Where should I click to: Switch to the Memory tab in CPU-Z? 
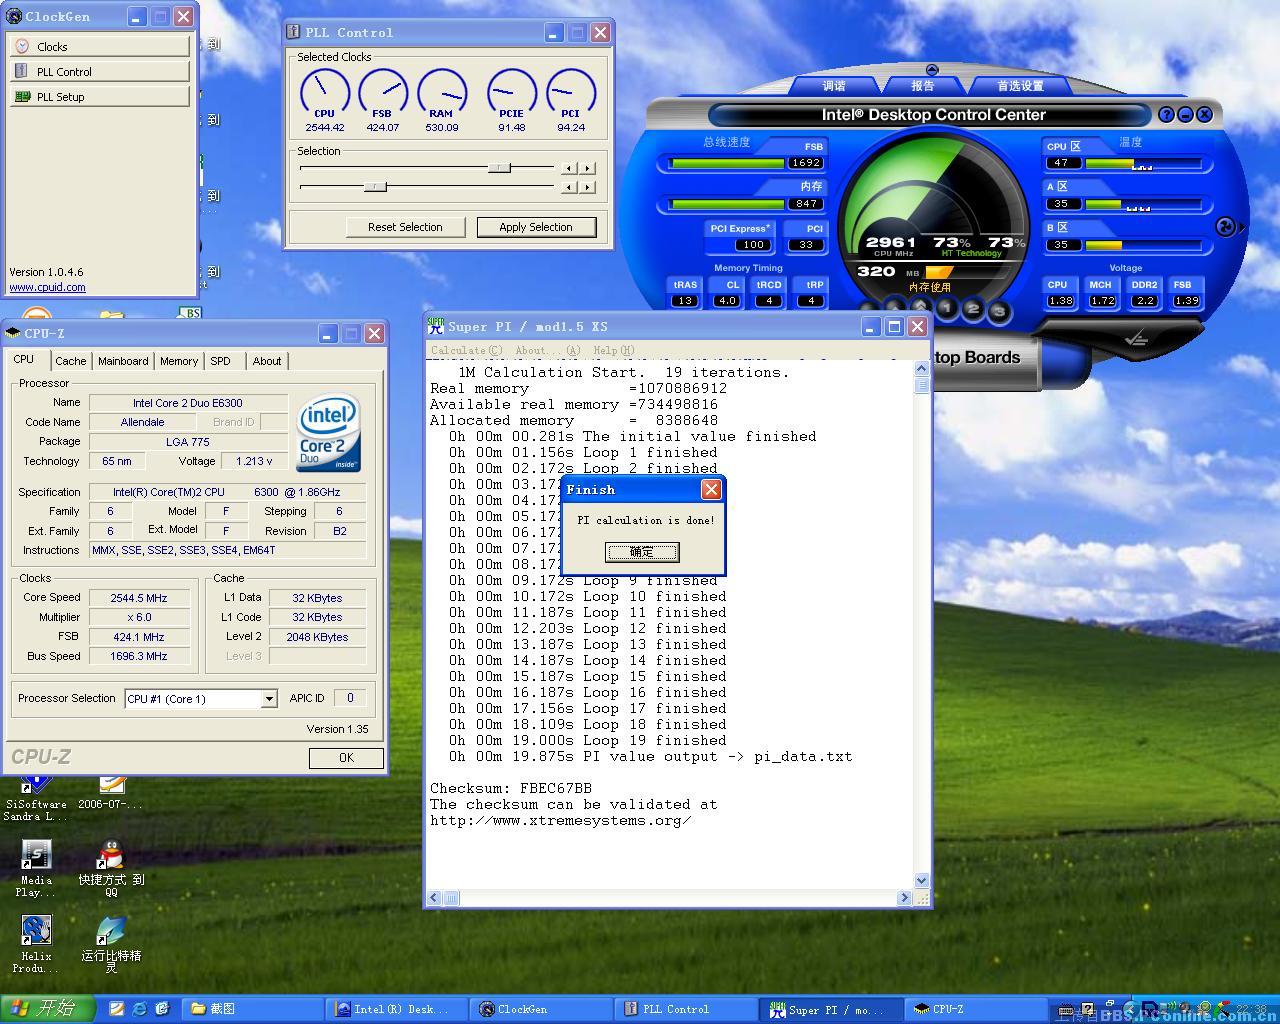[179, 361]
